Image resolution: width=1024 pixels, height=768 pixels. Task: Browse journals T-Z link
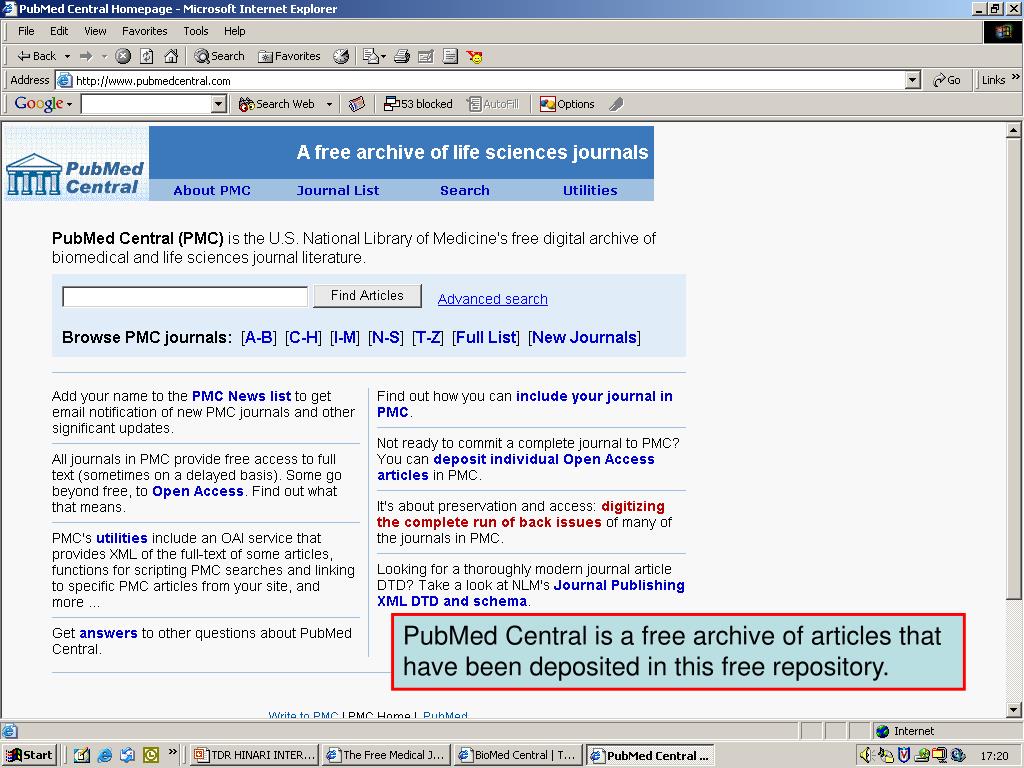tap(427, 338)
